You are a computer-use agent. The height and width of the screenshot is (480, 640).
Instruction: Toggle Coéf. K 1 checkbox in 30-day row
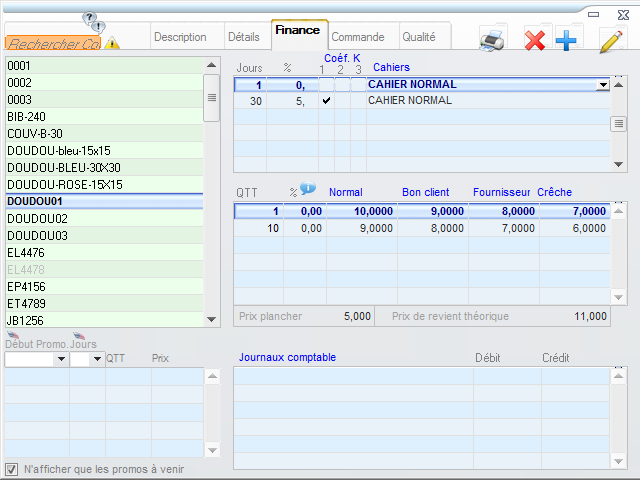(326, 101)
